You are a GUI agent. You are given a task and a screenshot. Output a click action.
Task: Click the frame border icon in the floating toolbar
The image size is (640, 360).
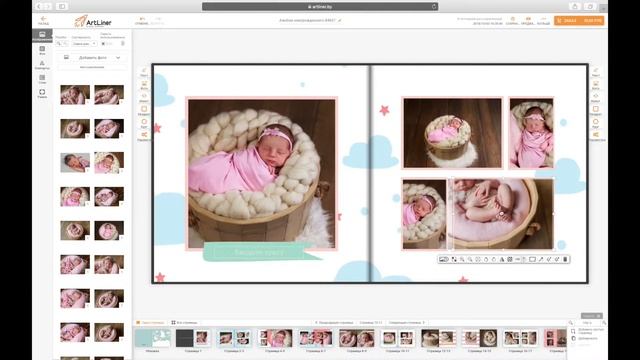pyautogui.click(x=532, y=259)
